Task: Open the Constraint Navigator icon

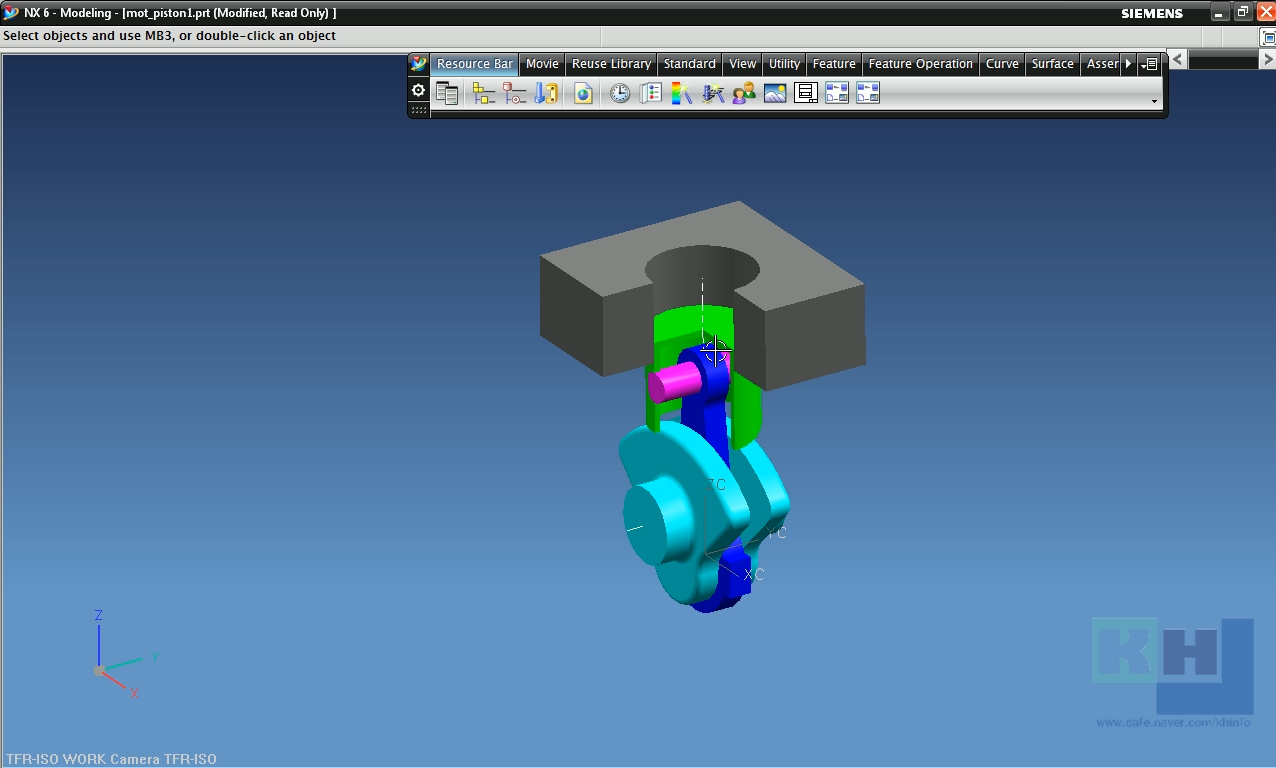Action: point(515,94)
